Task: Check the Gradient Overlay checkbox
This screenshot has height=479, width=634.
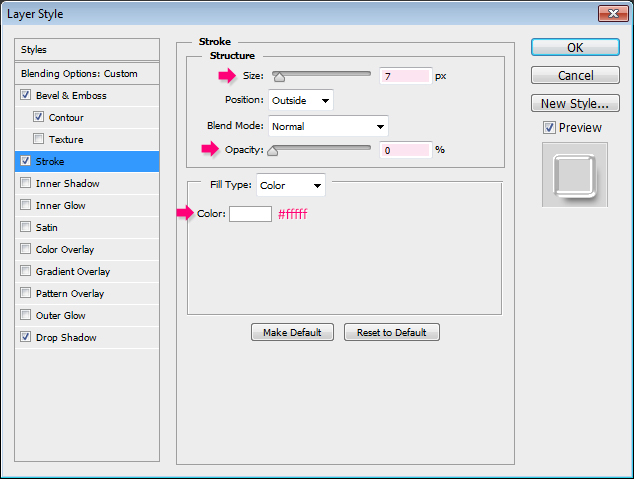Action: pos(25,271)
